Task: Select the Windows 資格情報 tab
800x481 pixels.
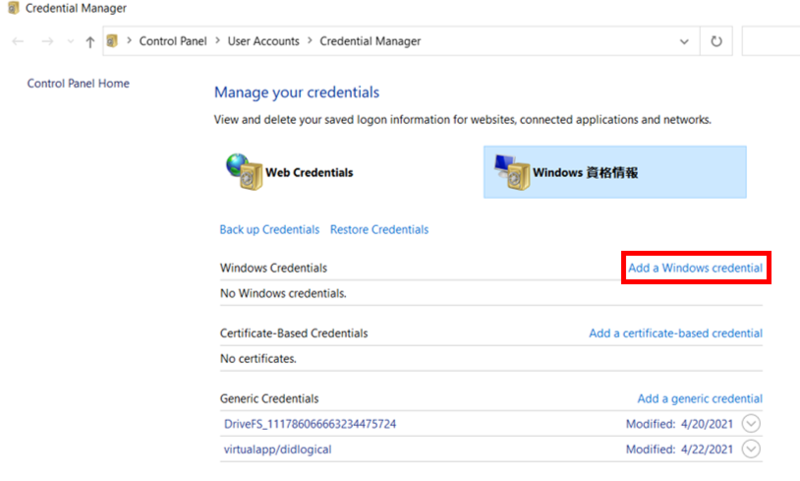Action: [615, 172]
